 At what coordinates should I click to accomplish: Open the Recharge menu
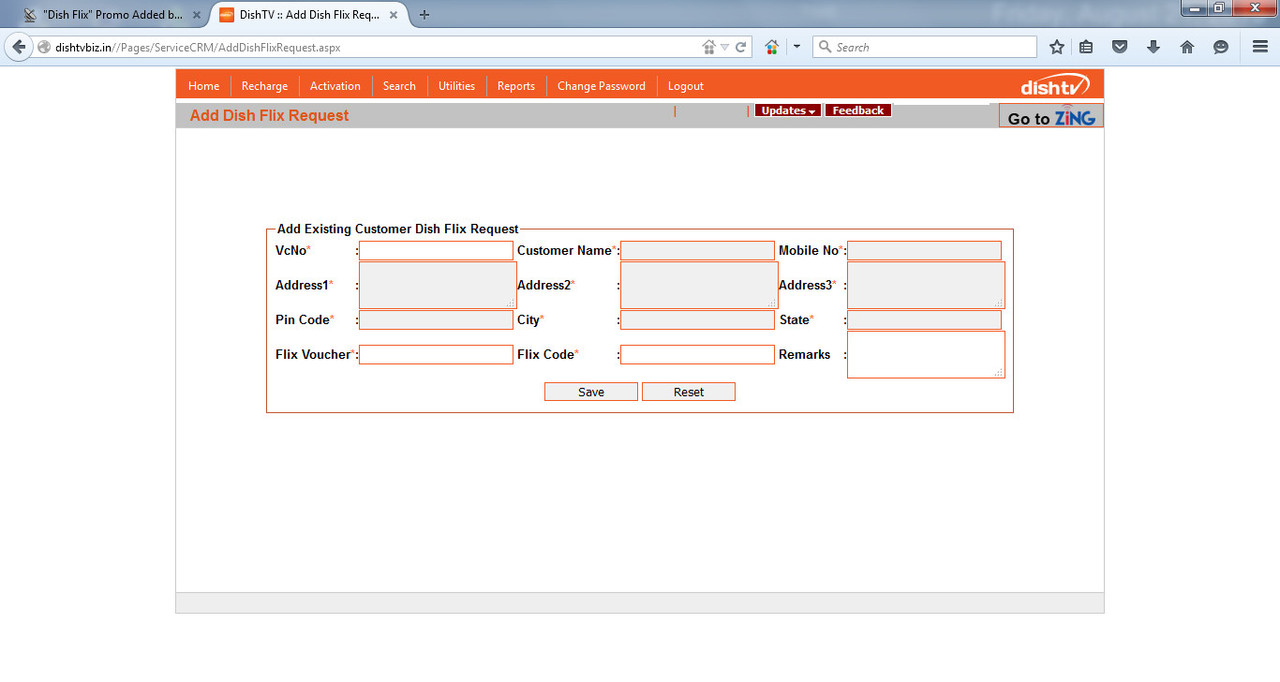[x=265, y=86]
